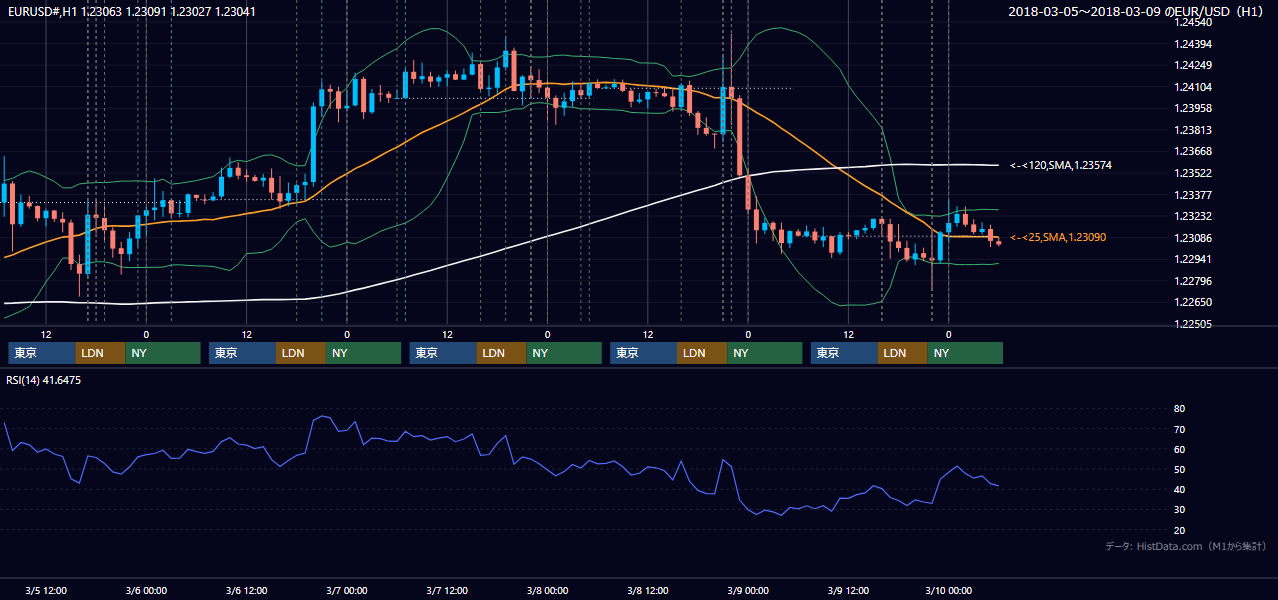Click the LDN session box for 3/5

101,353
